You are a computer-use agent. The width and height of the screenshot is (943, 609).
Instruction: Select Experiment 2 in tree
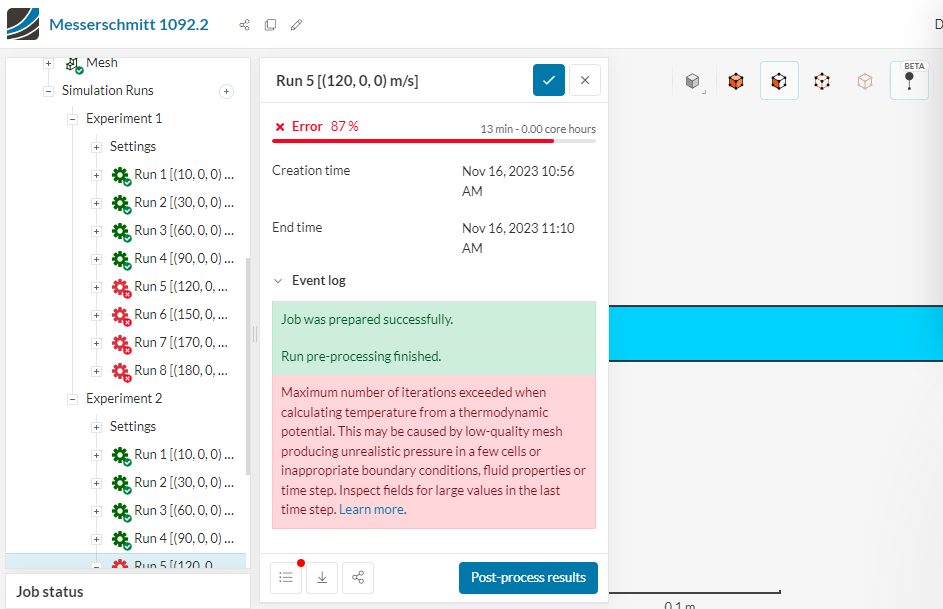124,399
